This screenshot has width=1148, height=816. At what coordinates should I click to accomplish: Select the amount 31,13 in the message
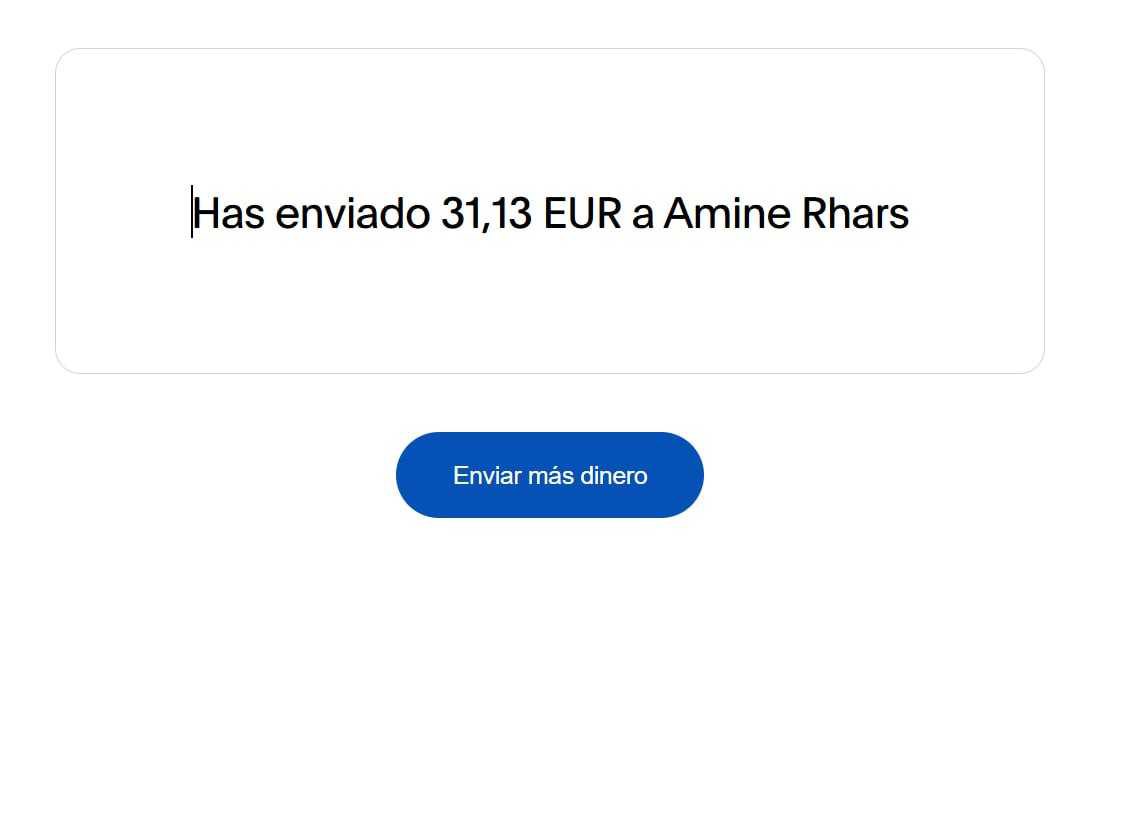486,214
